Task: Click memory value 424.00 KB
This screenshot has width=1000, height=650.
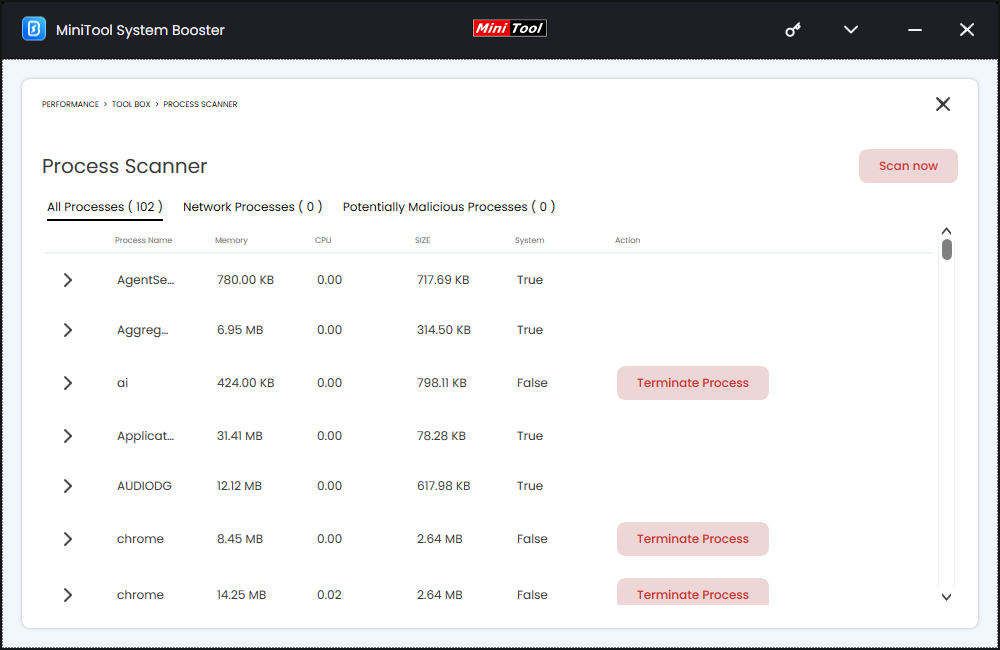Action: pyautogui.click(x=246, y=383)
